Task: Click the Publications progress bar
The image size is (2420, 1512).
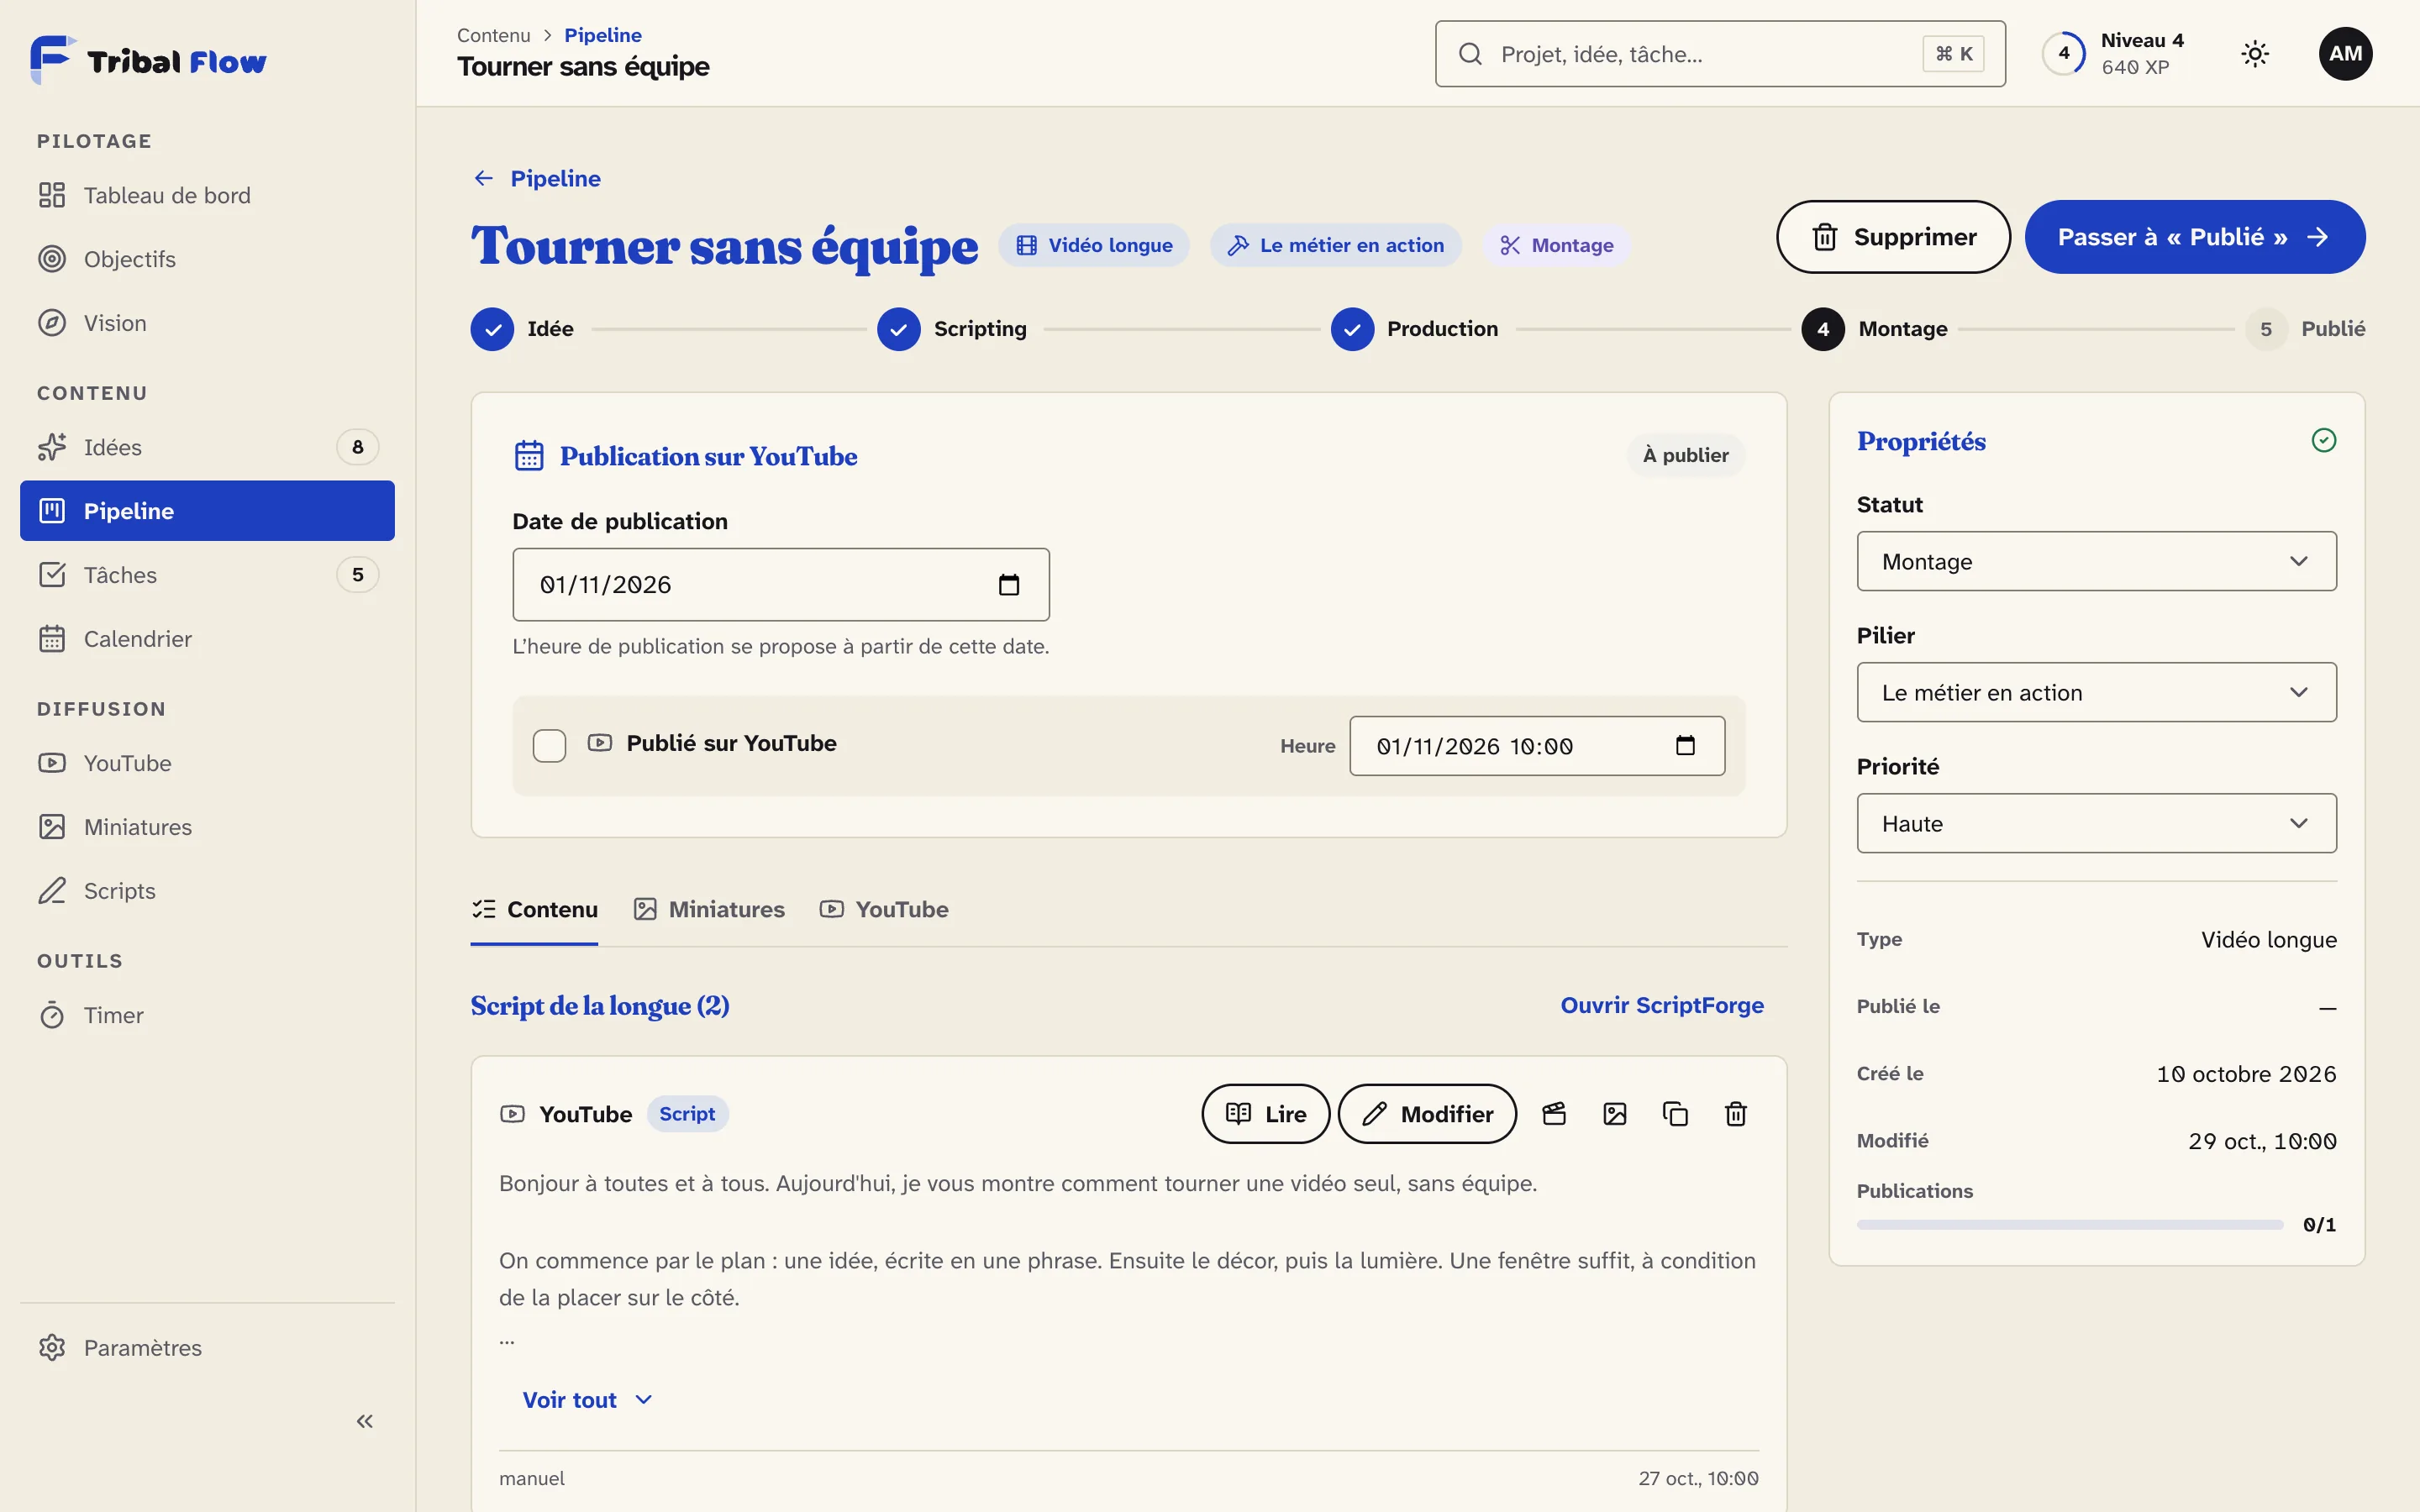Action: click(2070, 1225)
